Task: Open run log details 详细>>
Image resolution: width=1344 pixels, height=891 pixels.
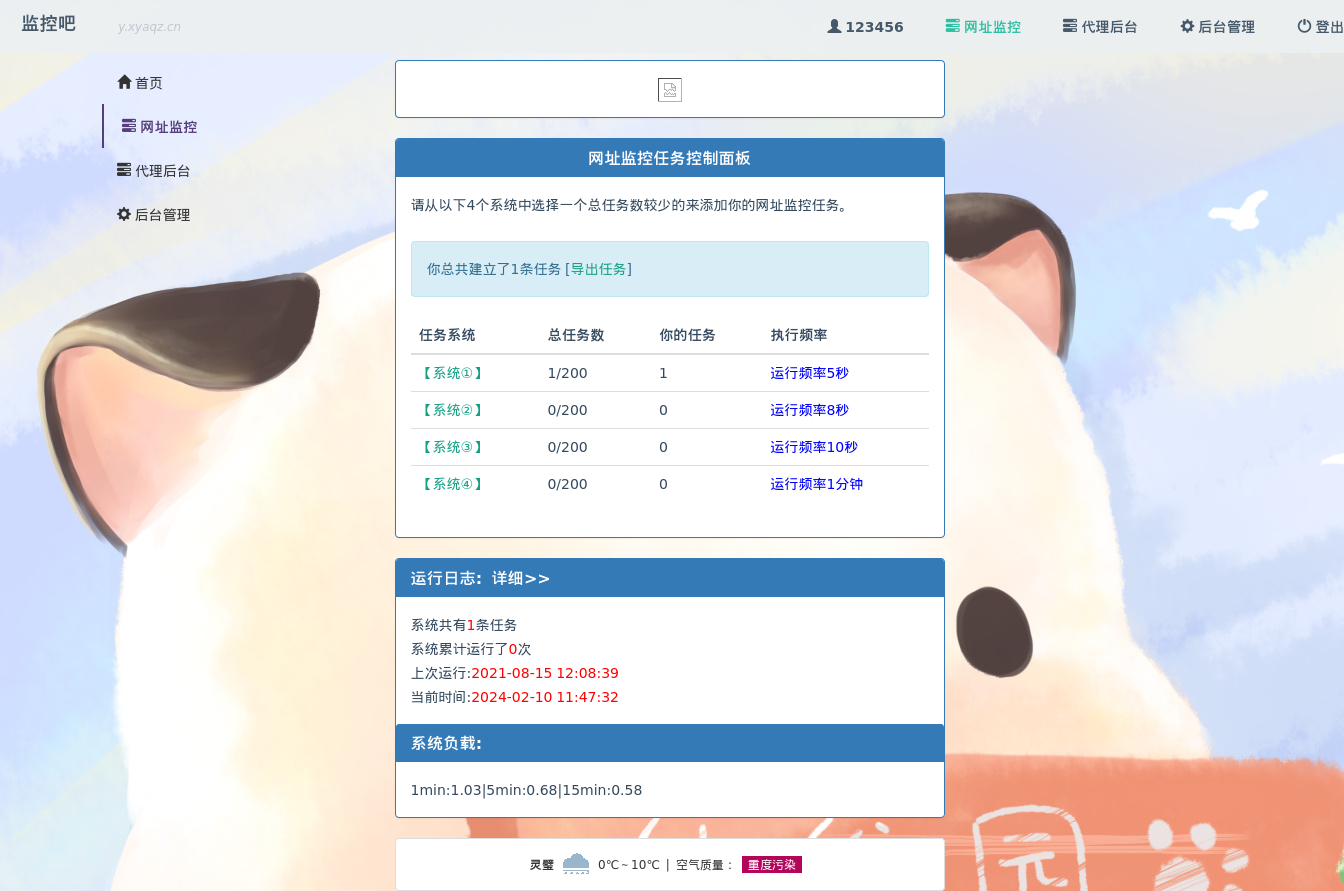Action: 521,578
